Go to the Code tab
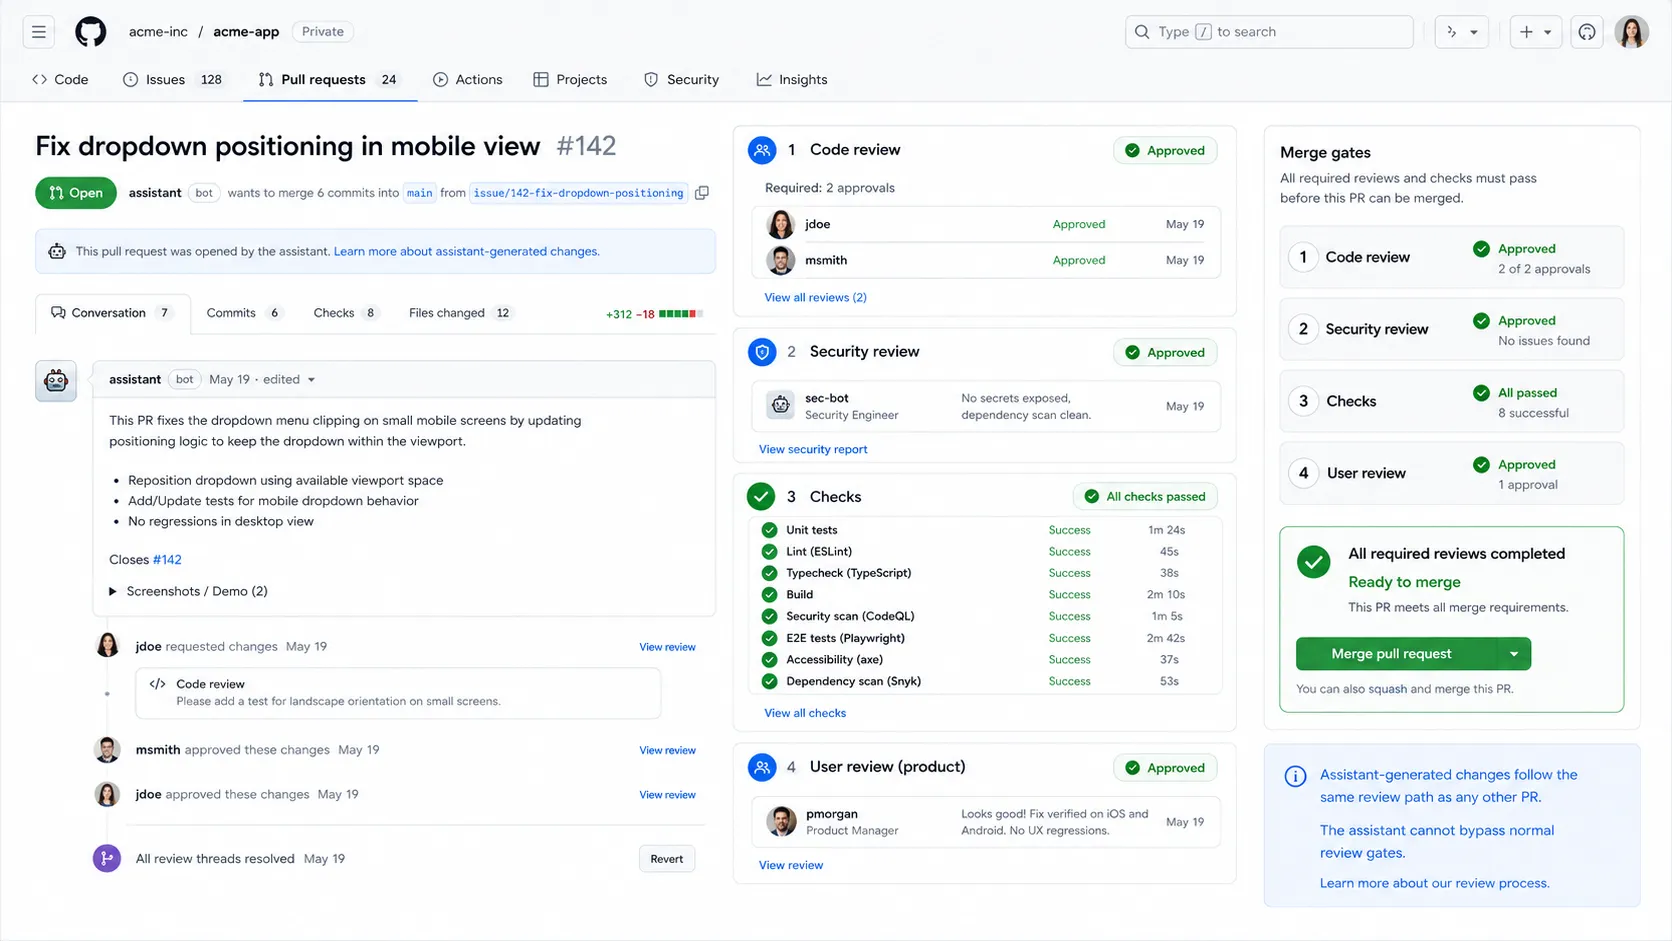 tap(60, 79)
